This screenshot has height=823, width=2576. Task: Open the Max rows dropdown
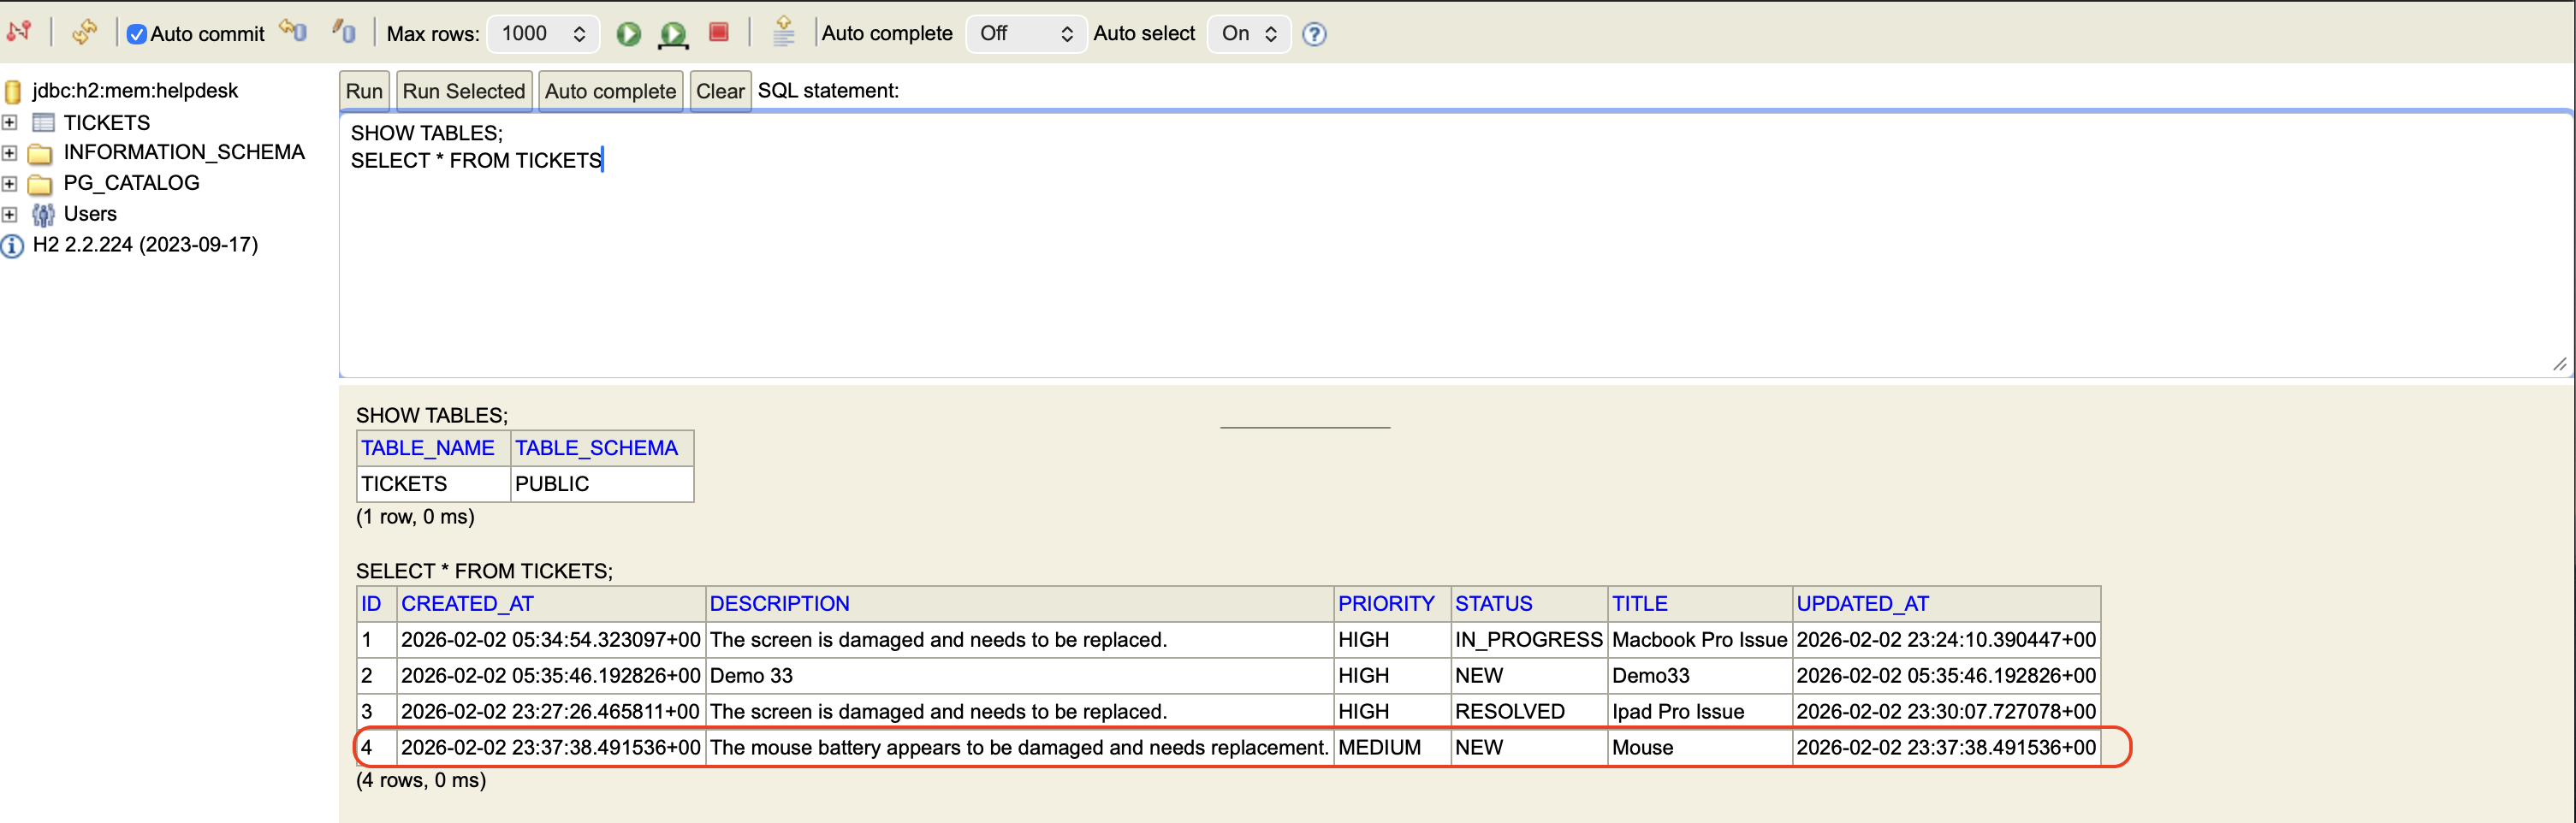coord(543,33)
